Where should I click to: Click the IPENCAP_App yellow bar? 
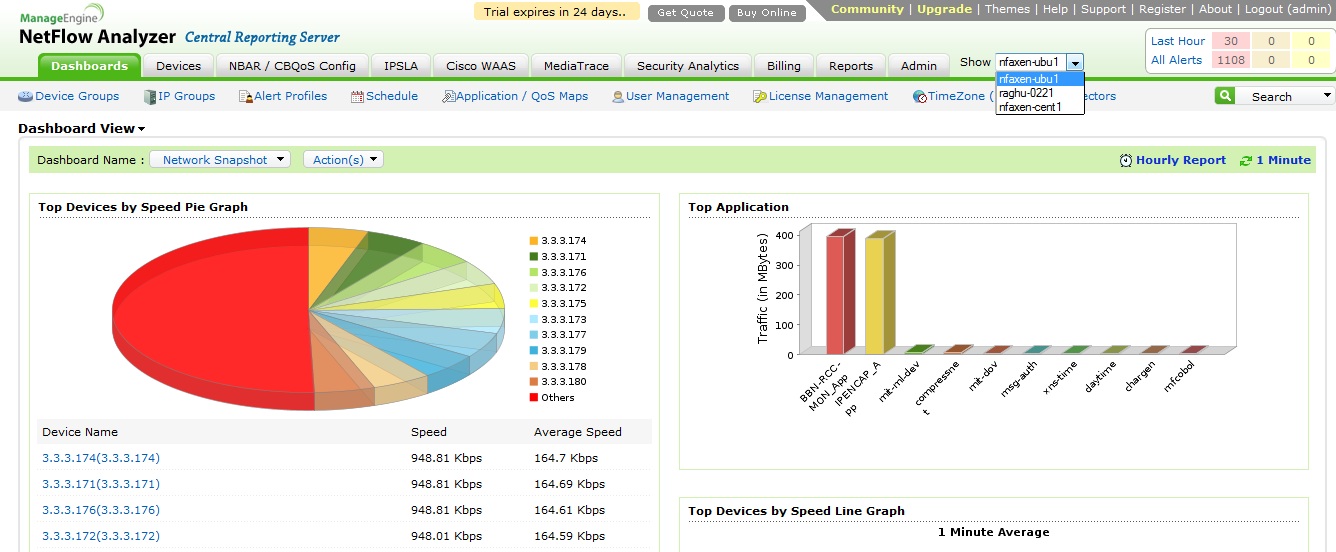878,294
